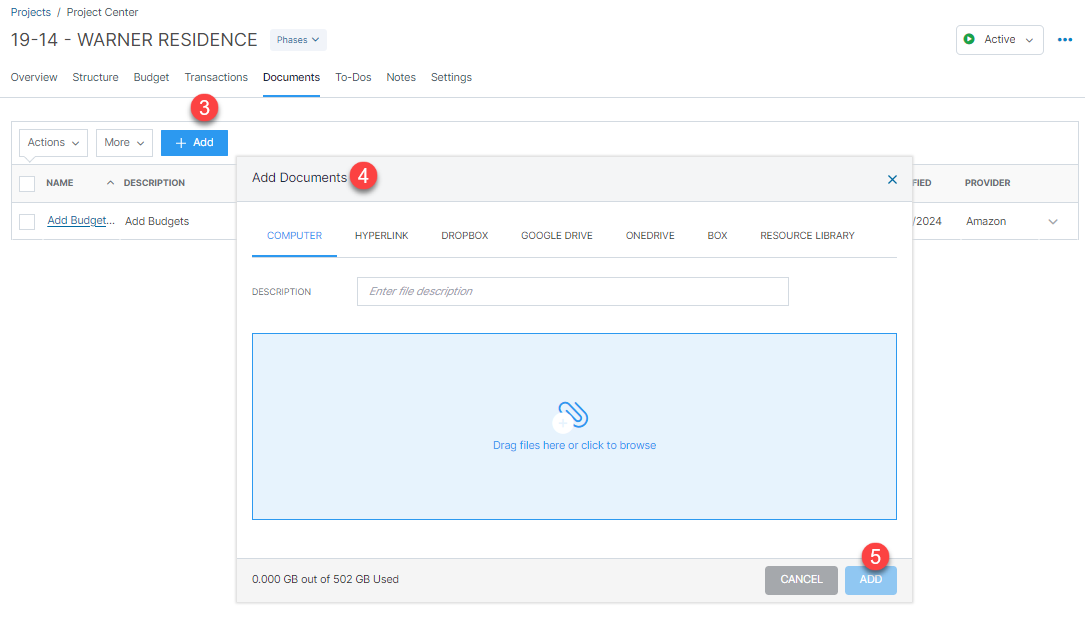Screen dimensions: 1085x618
Task: Open the GOOGLE DRIVE tab in Add Documents
Action: click(x=556, y=235)
